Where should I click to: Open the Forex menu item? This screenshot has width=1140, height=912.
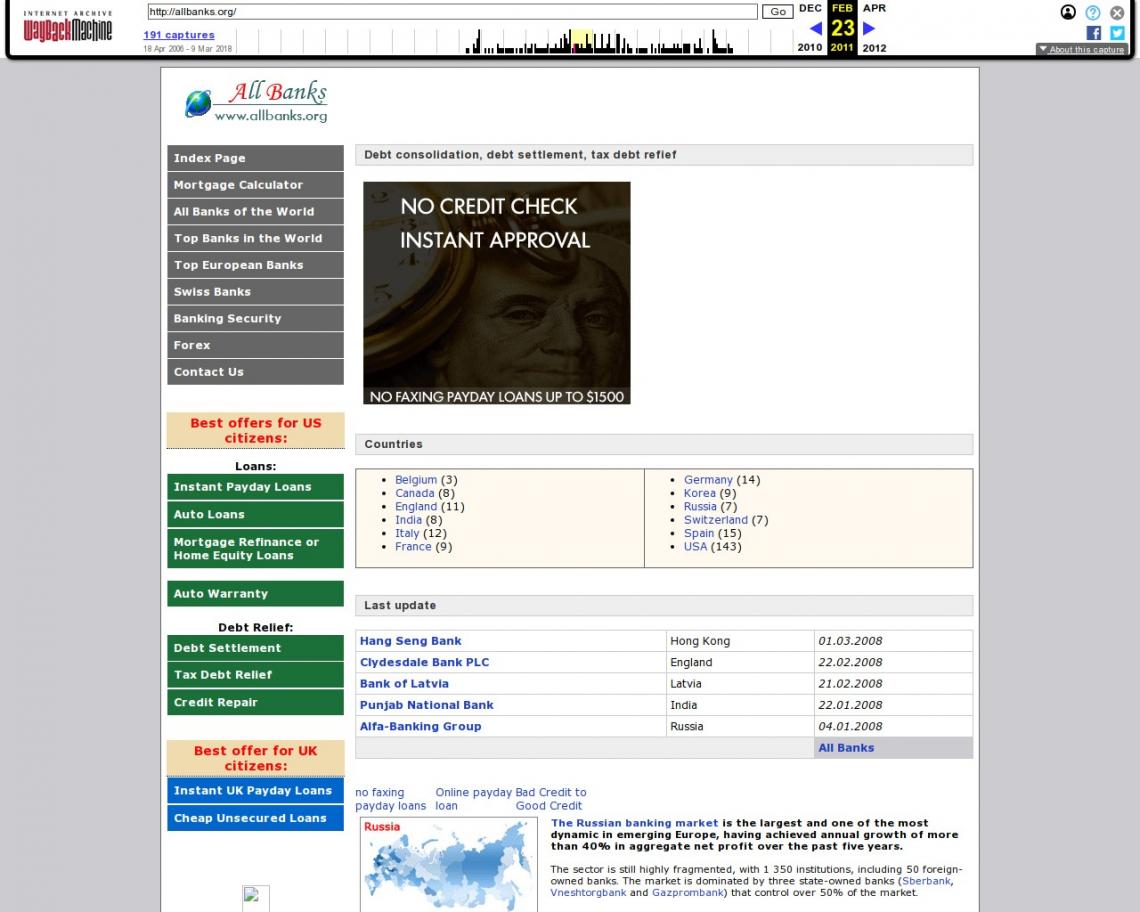[255, 345]
